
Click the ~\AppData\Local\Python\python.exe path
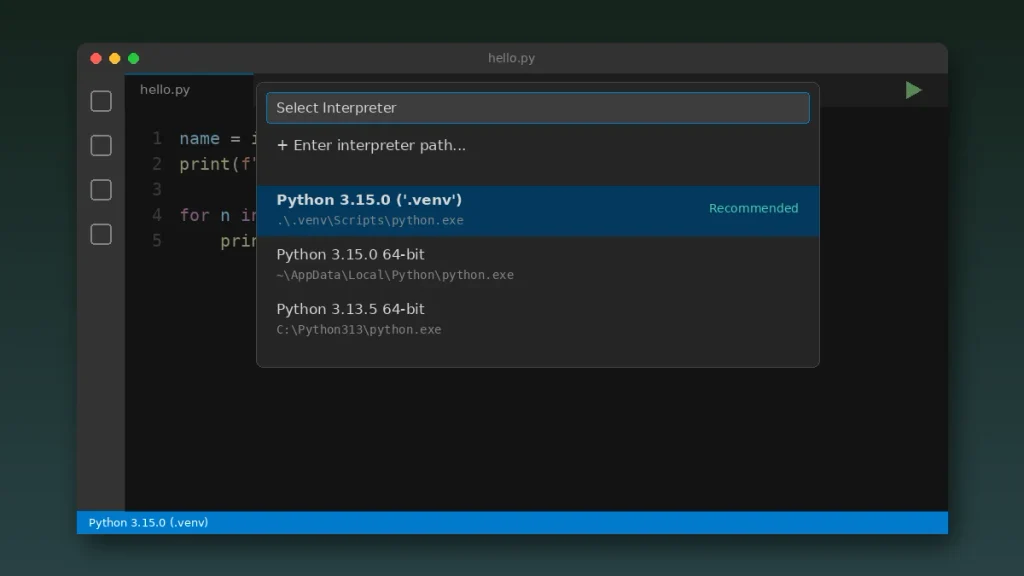[395, 275]
